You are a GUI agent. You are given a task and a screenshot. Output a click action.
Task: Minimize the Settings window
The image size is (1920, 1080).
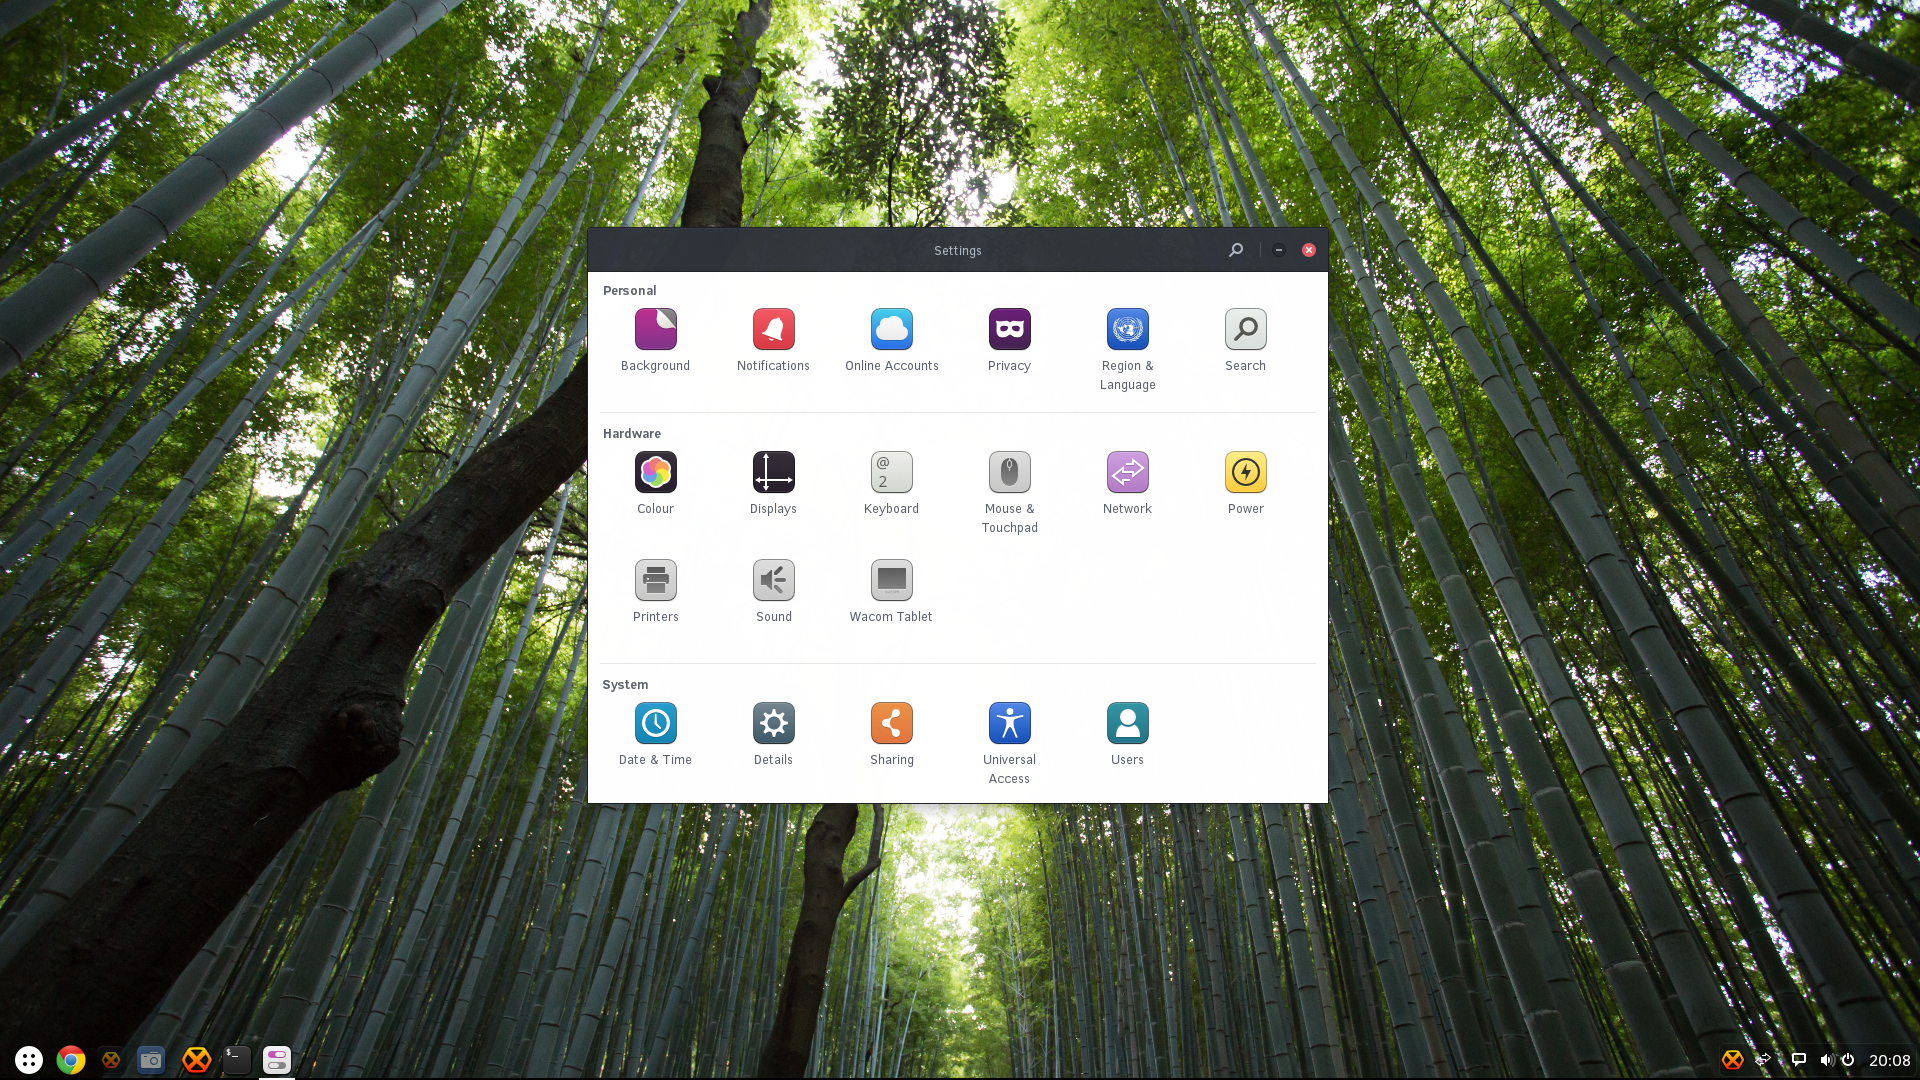pos(1279,250)
